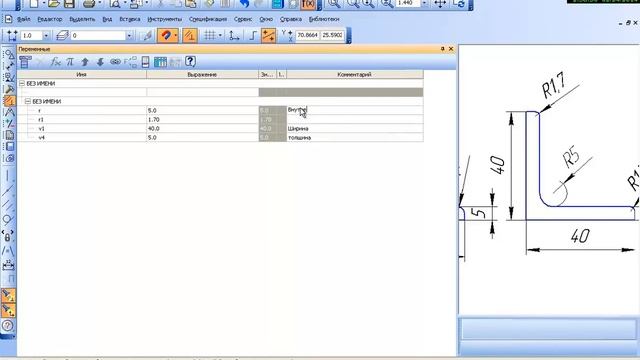Open the Grid dropdown arrow
The height and width of the screenshot is (360, 640).
pos(220,36)
